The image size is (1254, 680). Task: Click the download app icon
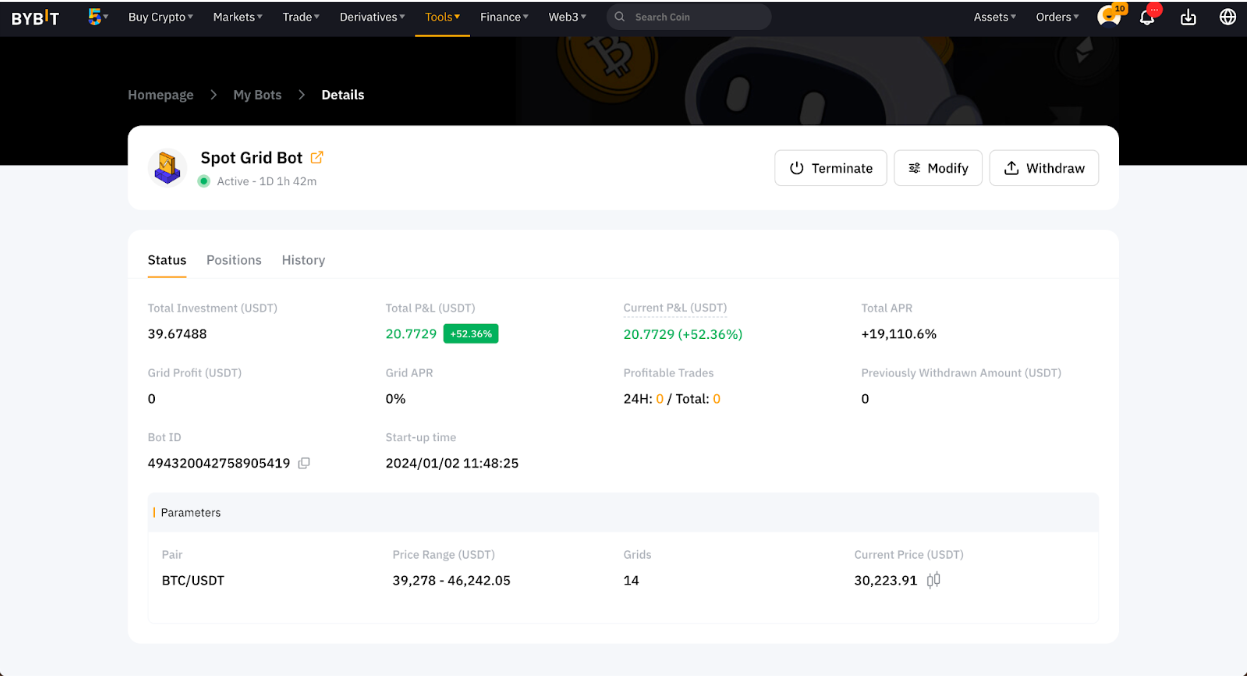[x=1188, y=17]
